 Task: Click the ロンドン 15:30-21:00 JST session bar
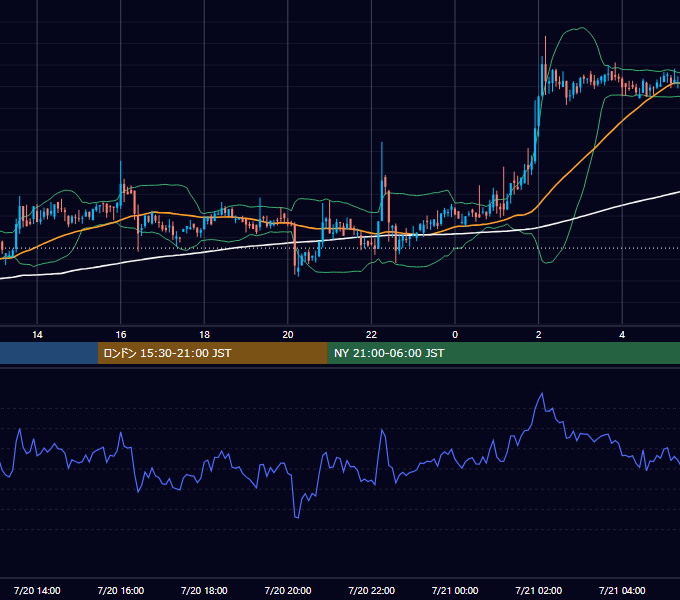(x=212, y=353)
